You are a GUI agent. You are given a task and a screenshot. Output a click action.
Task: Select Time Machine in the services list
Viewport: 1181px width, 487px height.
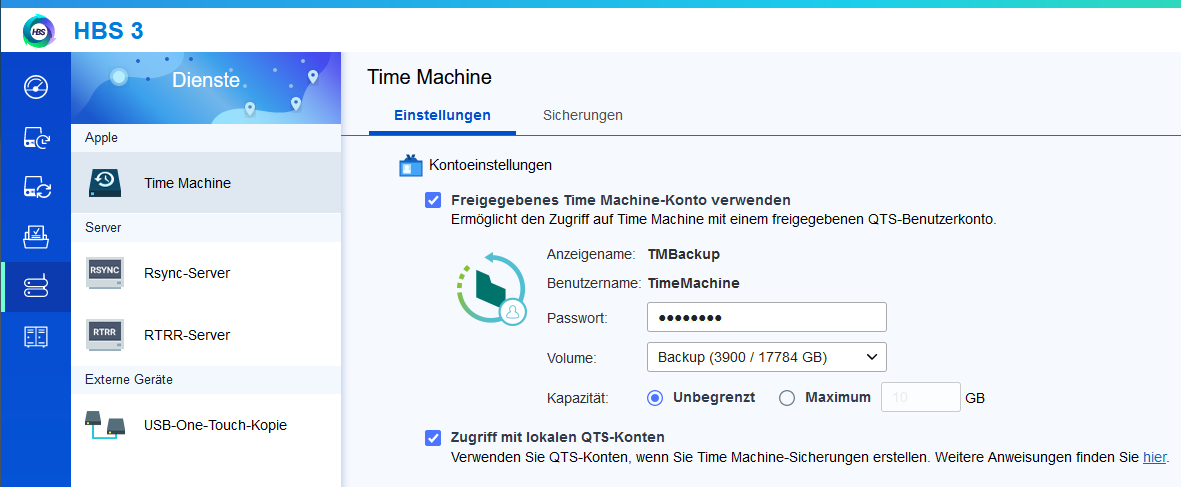[206, 183]
